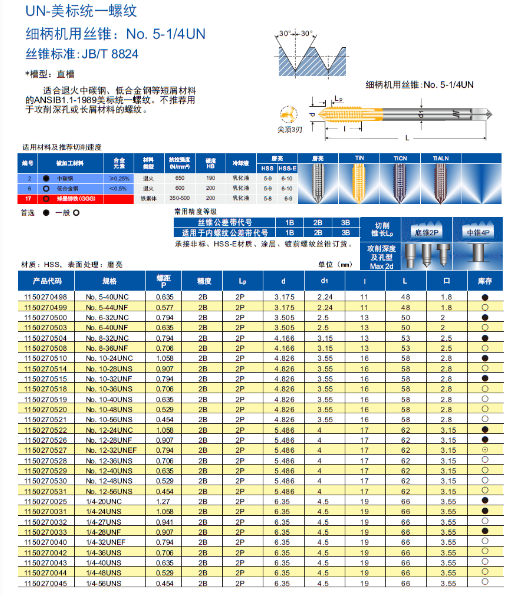Click filled 首选 legend dot
Screen dimensions: 512x595
pos(46,213)
